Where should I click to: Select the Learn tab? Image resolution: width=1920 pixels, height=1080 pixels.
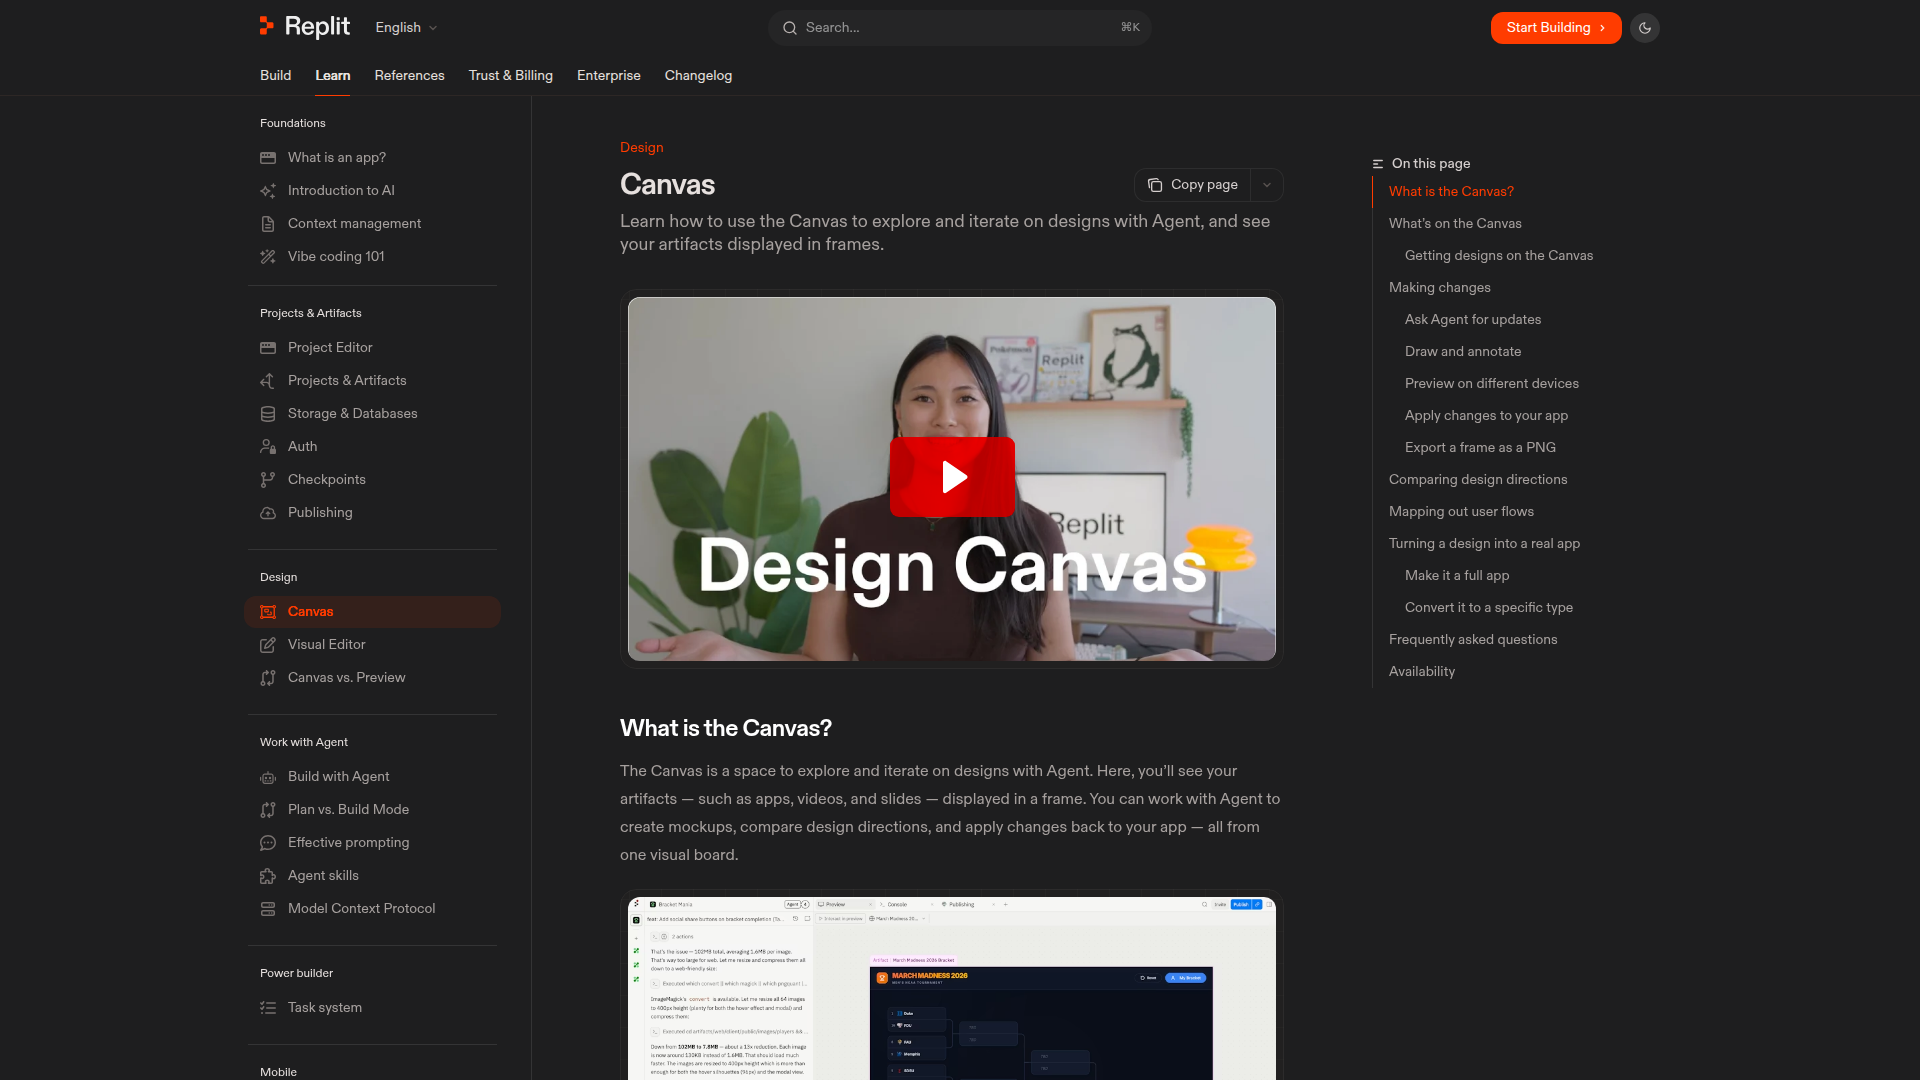pos(333,76)
